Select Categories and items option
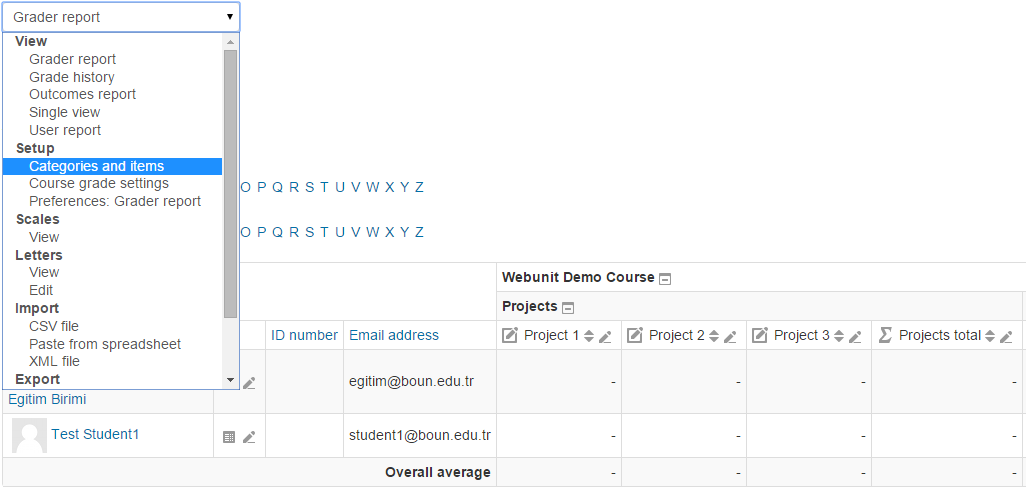 96,166
